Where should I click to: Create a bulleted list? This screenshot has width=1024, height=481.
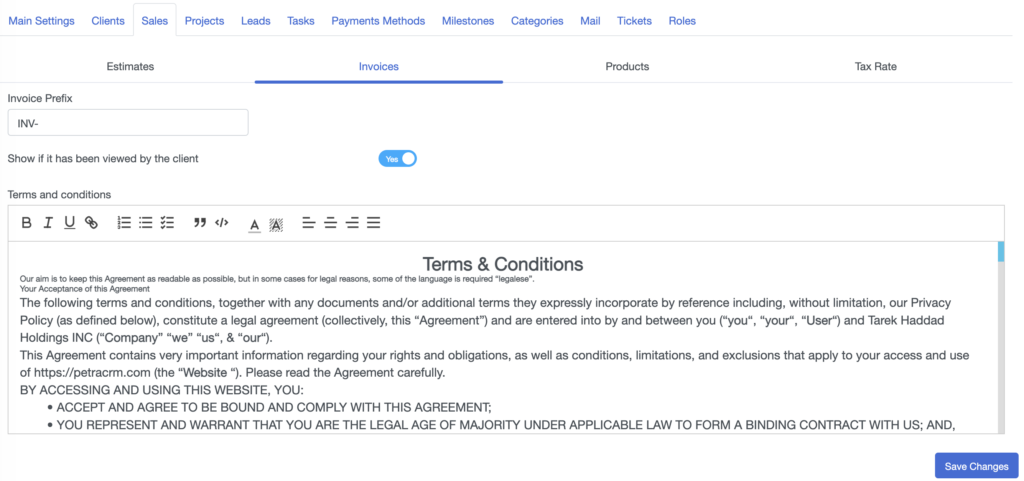(x=146, y=223)
